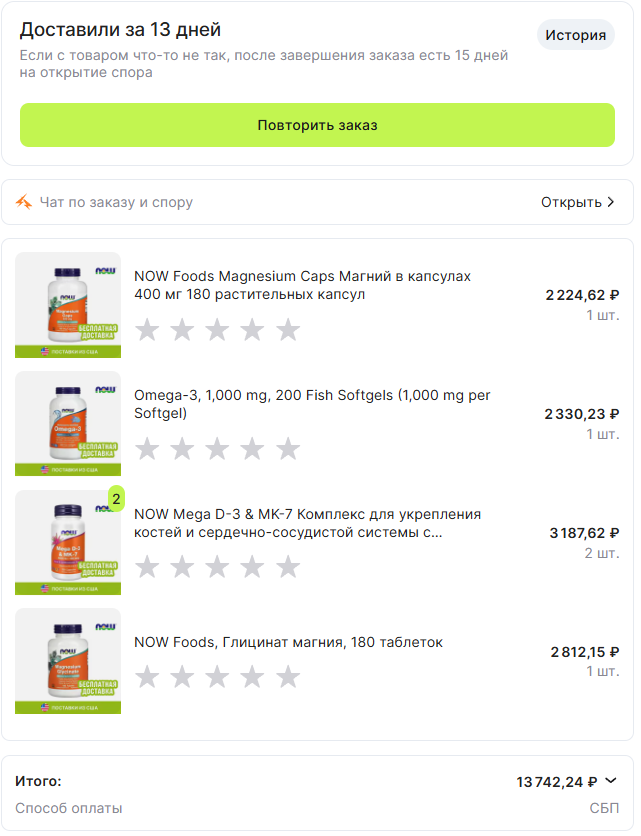The image size is (641, 836).
Task: Click the orange chat icon beside order chat
Action: [23, 203]
